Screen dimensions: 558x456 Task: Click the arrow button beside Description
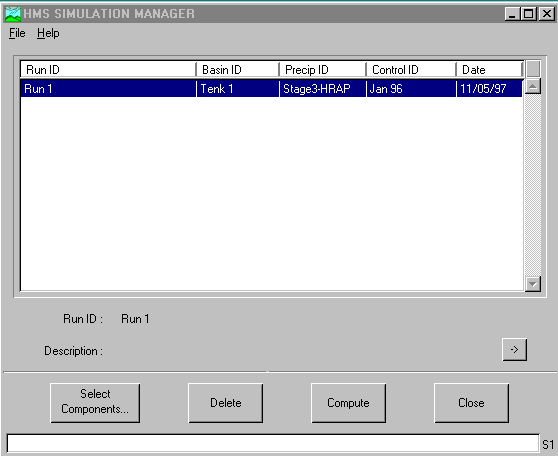[x=514, y=350]
